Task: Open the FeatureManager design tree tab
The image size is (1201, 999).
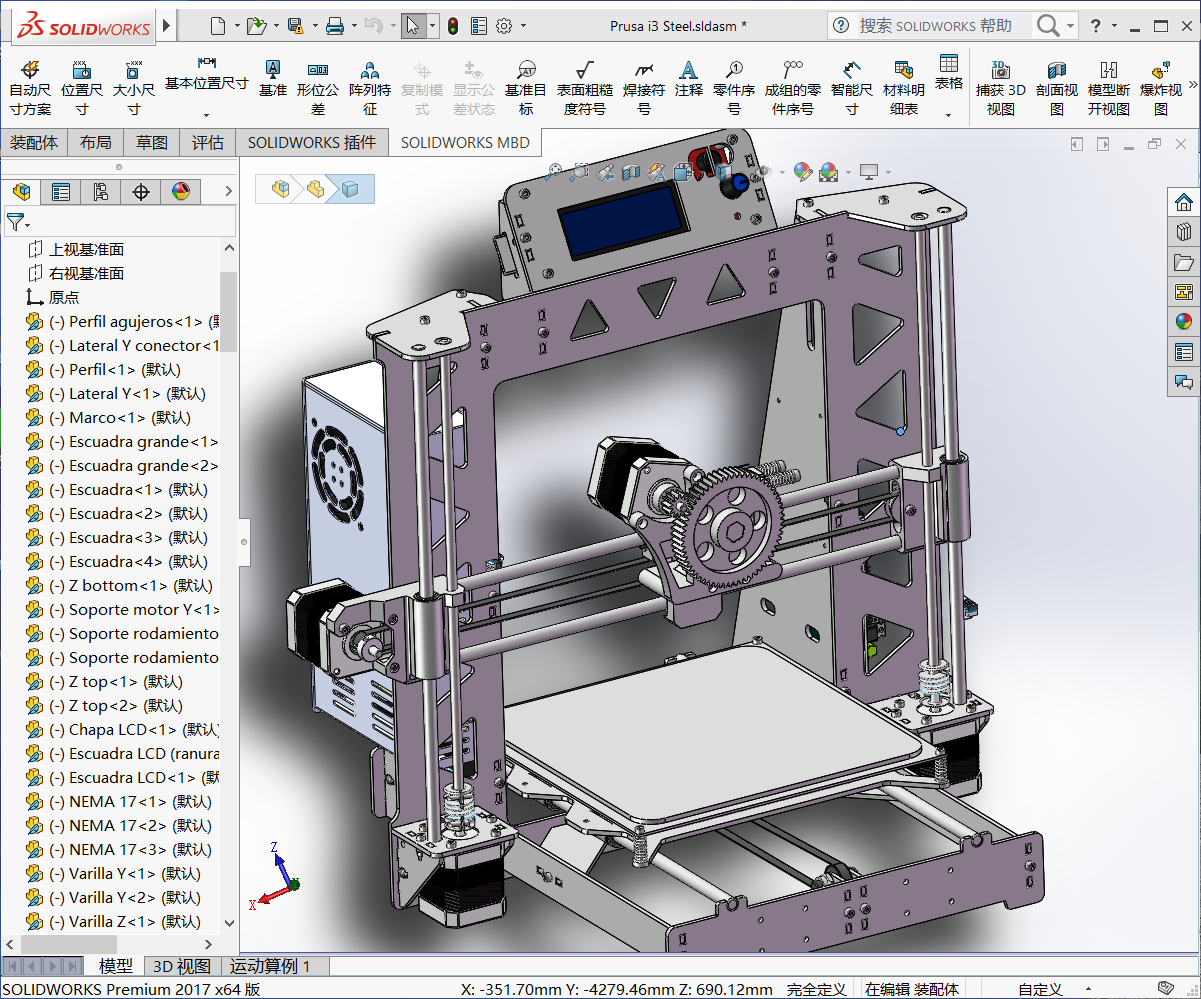Action: click(21, 191)
